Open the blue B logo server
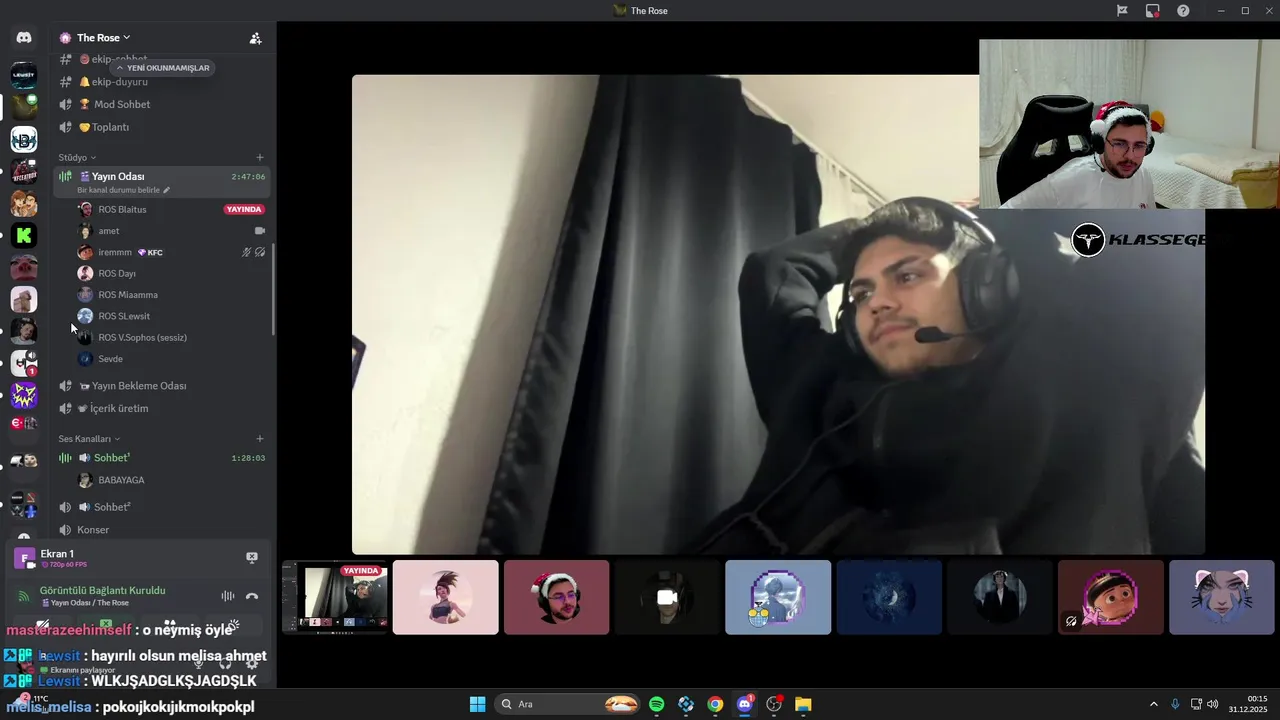Screen dimensions: 1280x720 24,139
